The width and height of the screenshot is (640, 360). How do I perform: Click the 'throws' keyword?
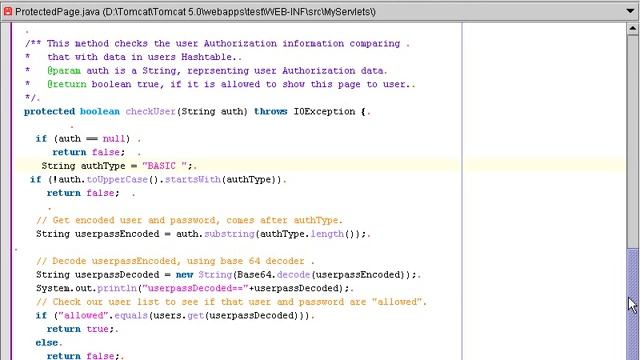(271, 111)
